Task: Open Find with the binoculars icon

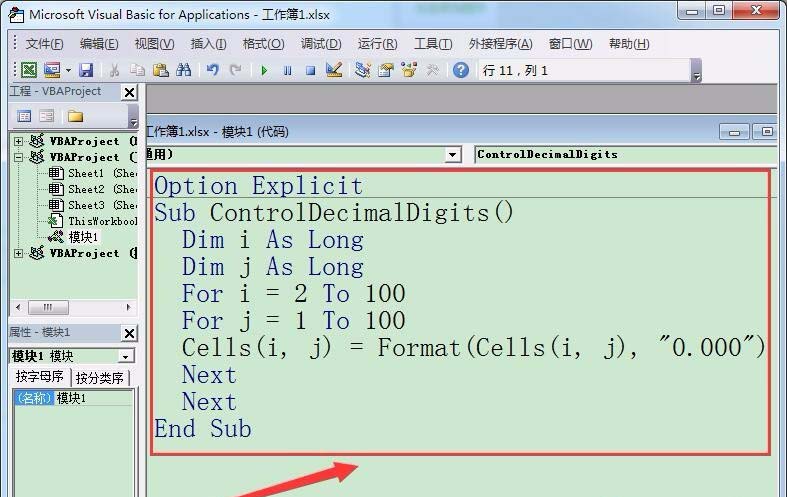Action: [183, 70]
